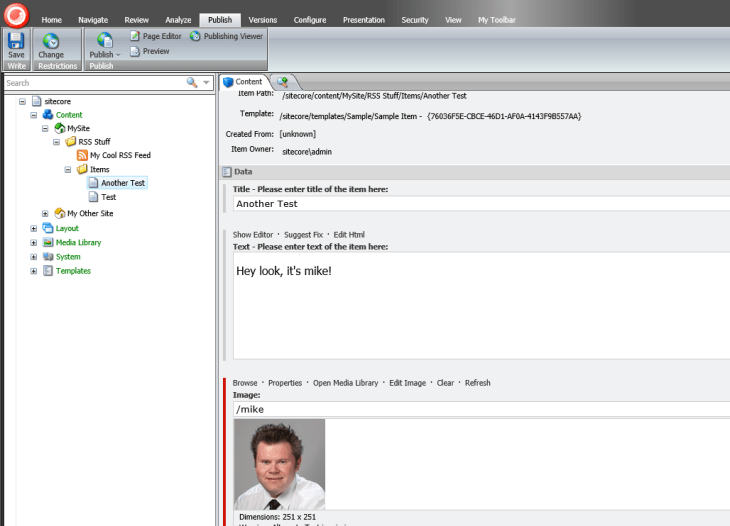Collapse the Data section header
This screenshot has width=730, height=526.
pos(227,172)
